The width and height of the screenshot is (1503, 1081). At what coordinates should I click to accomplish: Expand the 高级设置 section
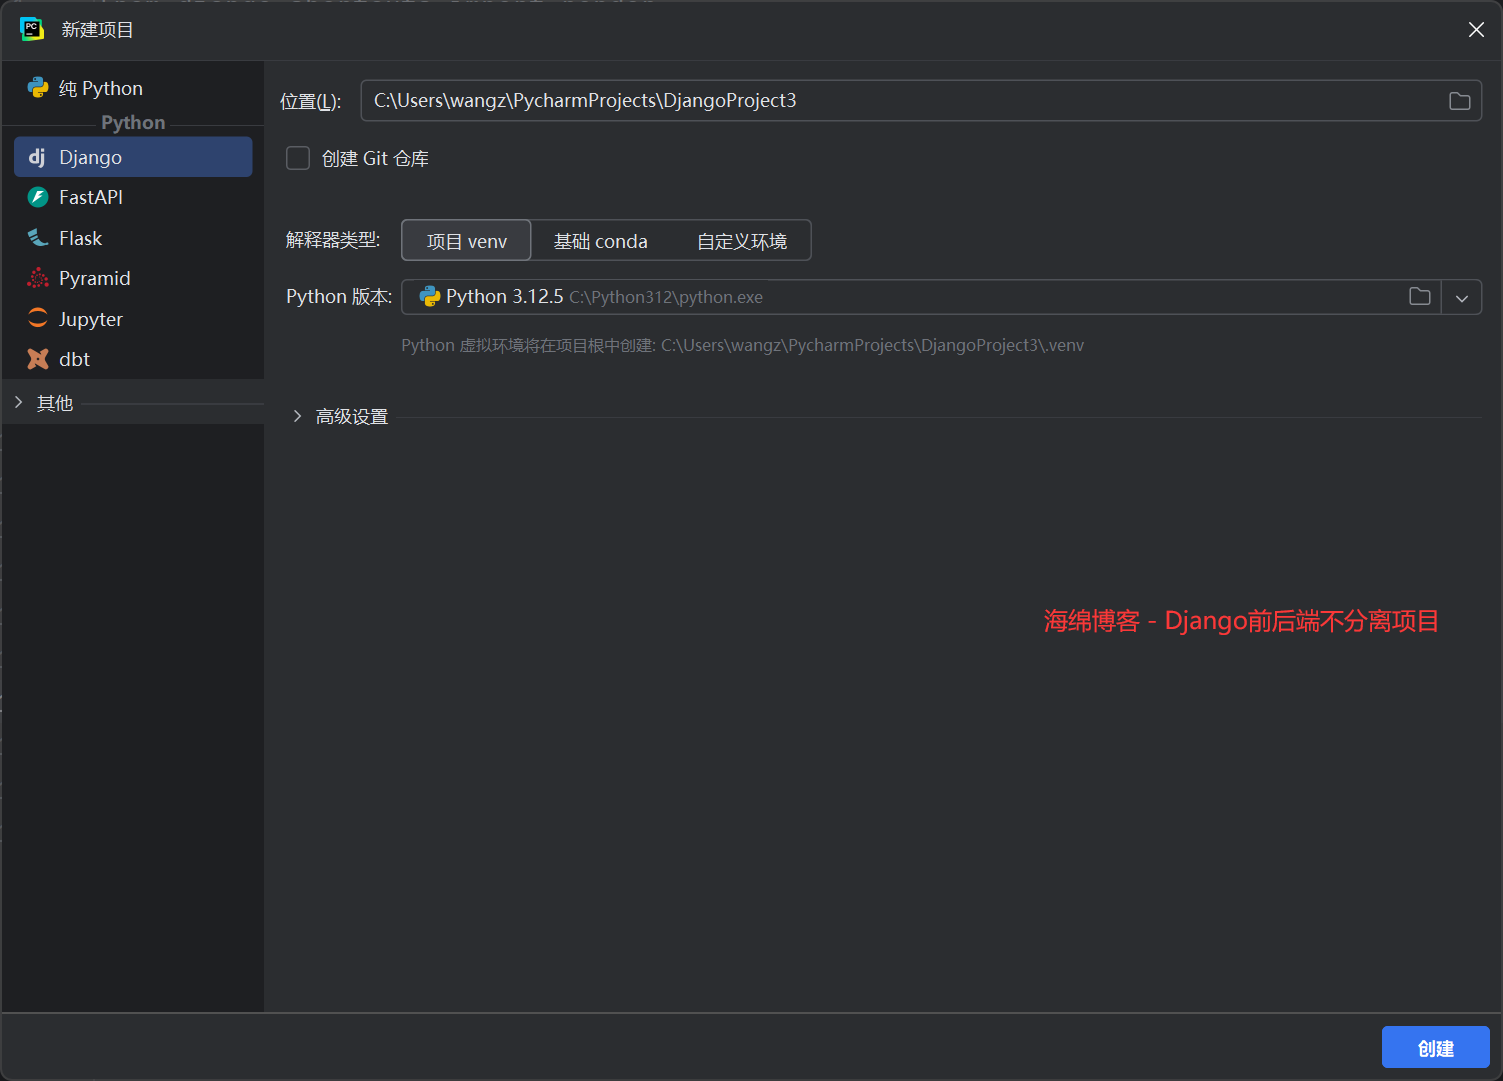point(297,417)
